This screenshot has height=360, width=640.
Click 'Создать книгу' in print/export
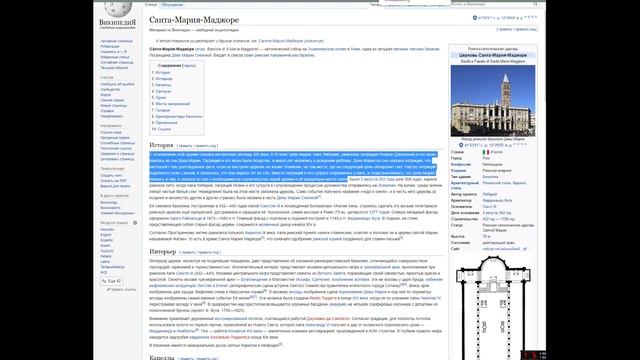click(112, 176)
